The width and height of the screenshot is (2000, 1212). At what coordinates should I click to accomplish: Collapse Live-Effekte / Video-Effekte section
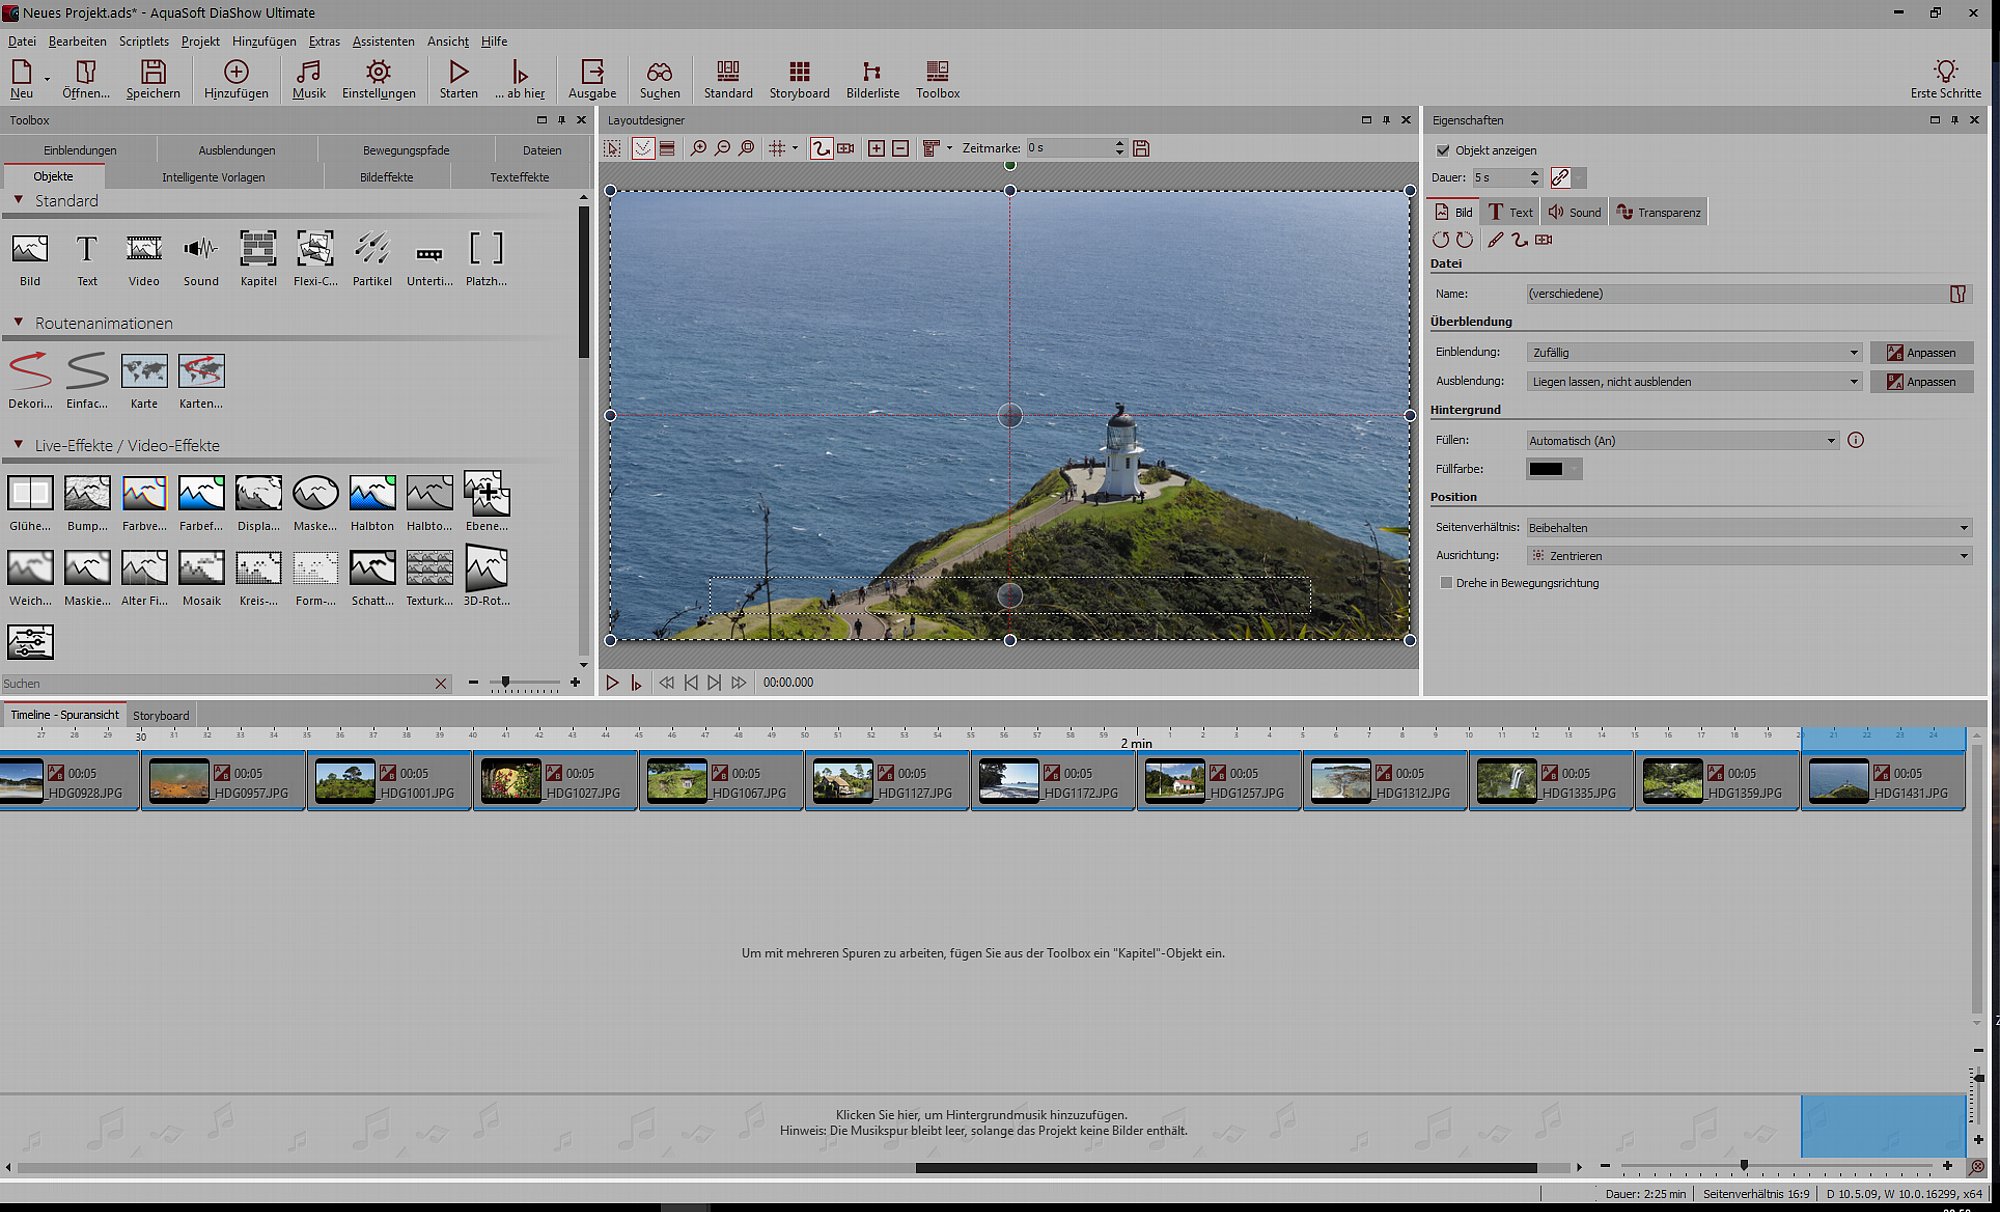(x=18, y=444)
